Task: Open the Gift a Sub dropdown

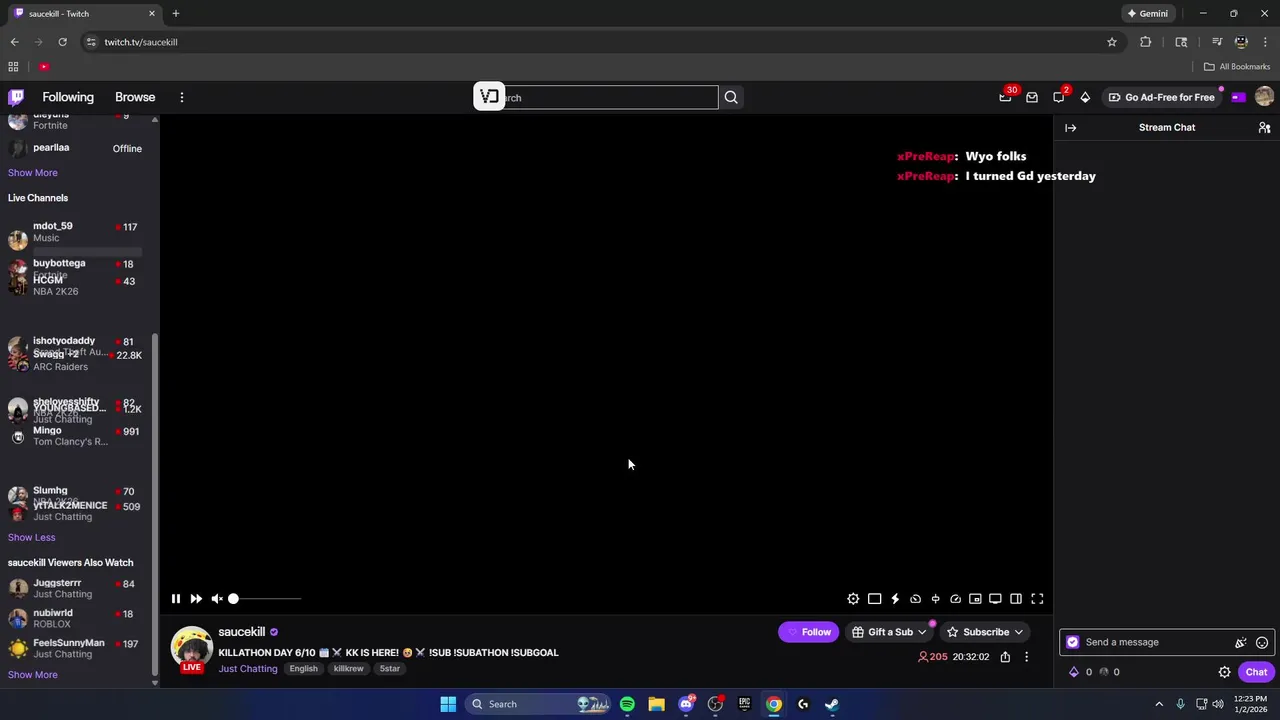Action: tap(889, 632)
